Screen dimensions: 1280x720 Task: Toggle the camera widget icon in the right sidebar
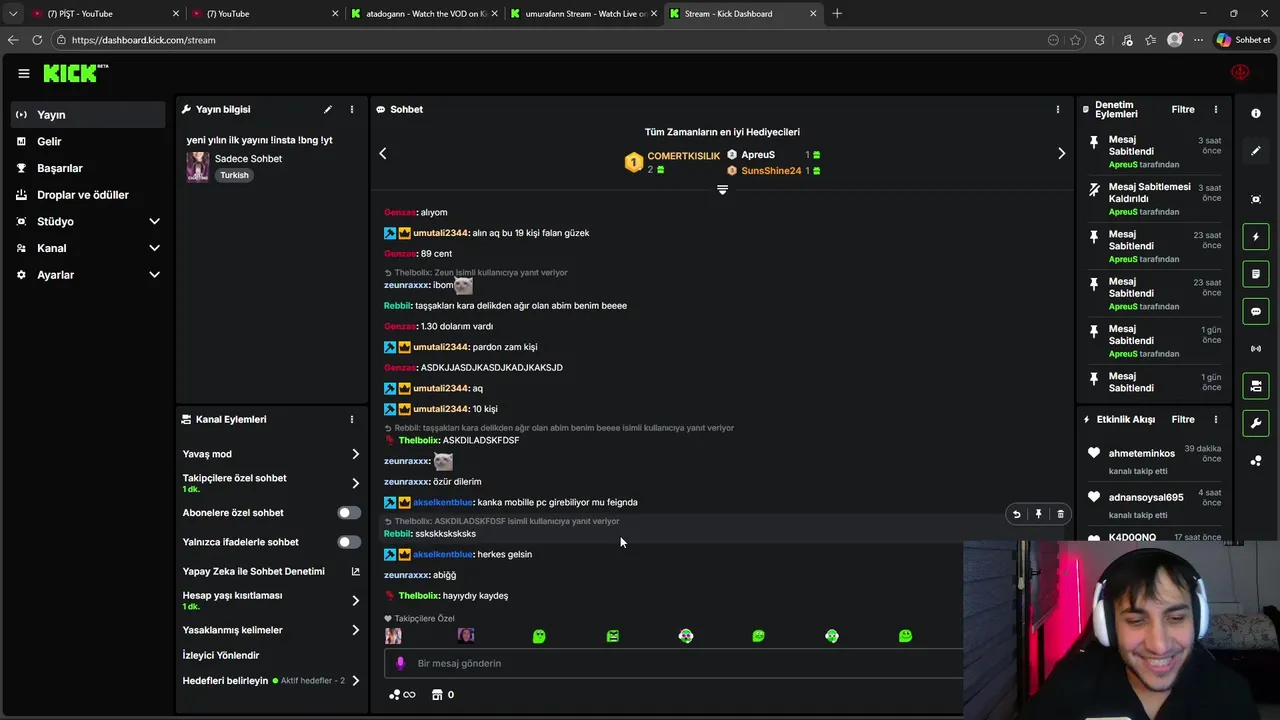pyautogui.click(x=1256, y=386)
